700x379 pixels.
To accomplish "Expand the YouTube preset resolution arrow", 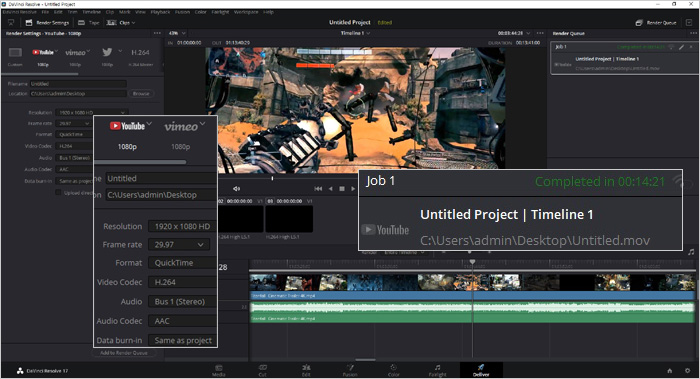I will pyautogui.click(x=57, y=51).
